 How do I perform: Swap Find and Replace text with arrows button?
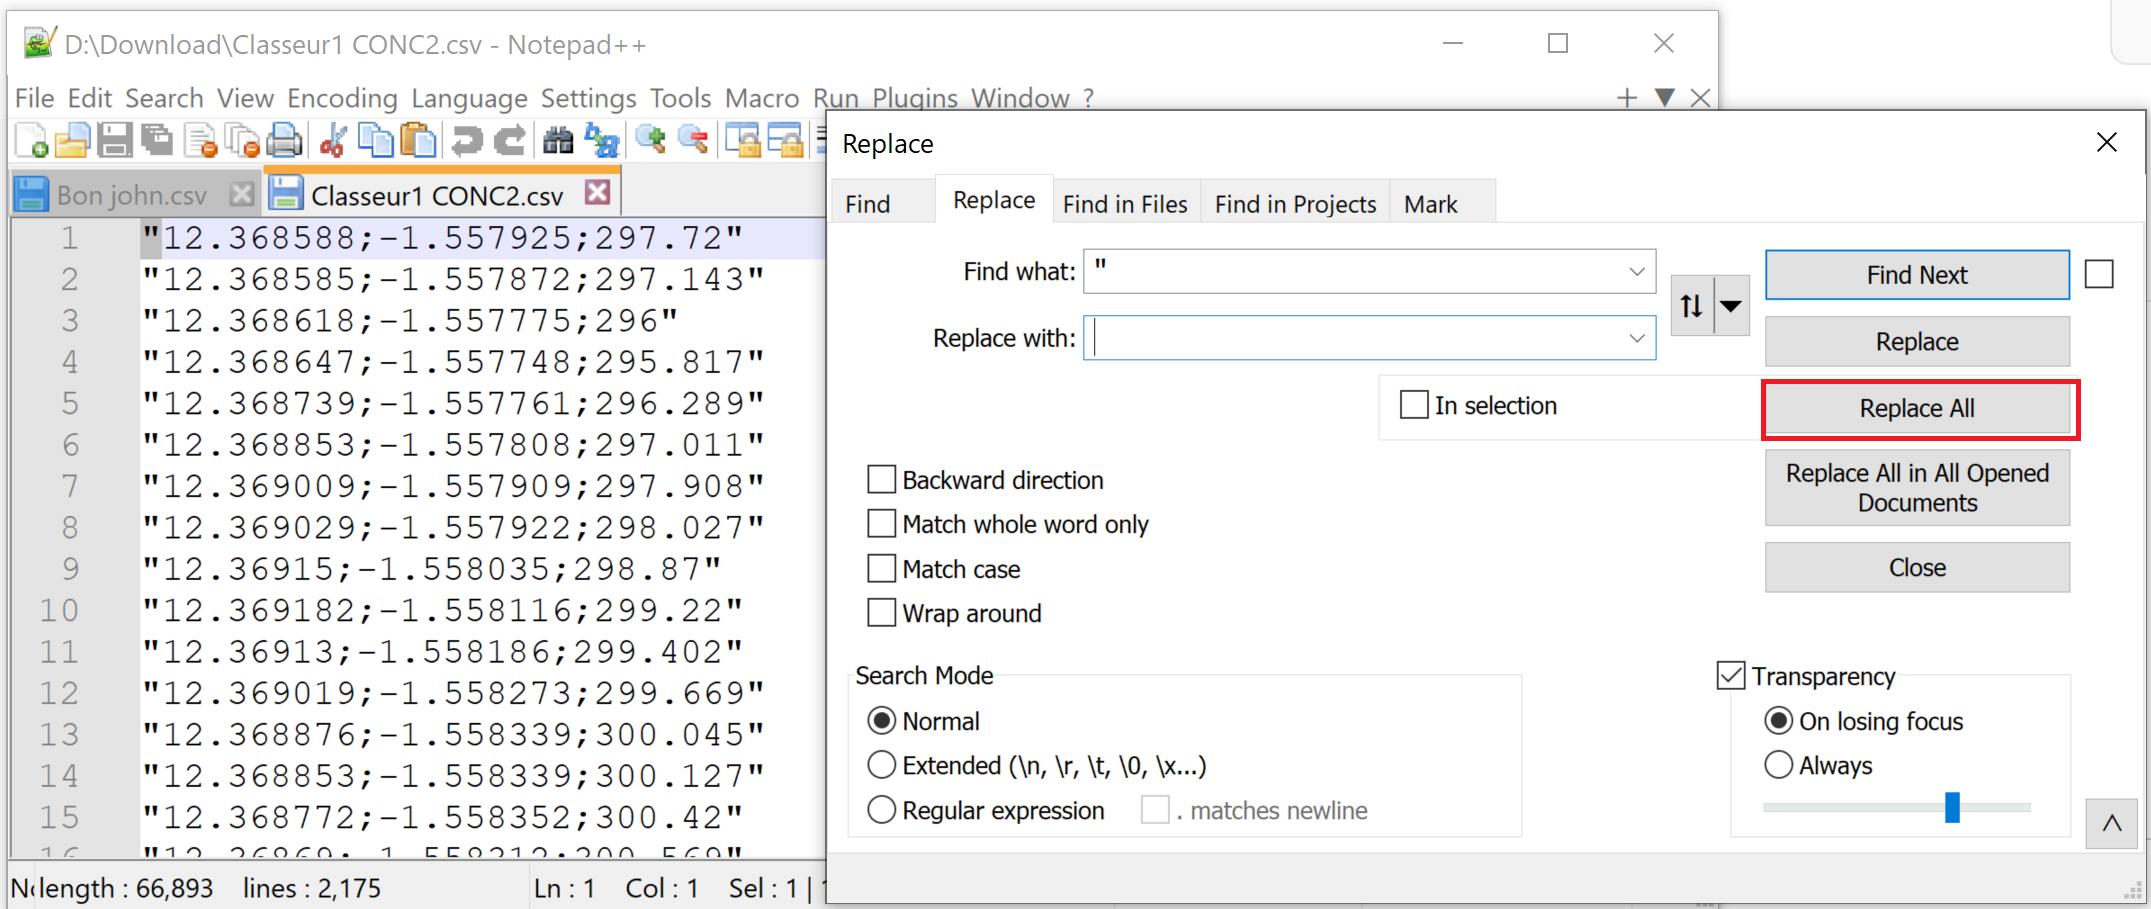point(1691,305)
